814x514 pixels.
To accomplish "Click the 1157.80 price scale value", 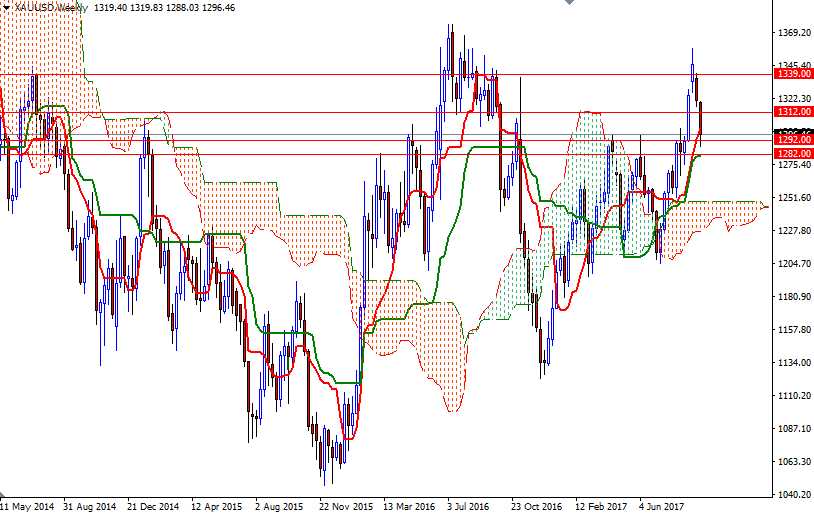I will pos(794,330).
